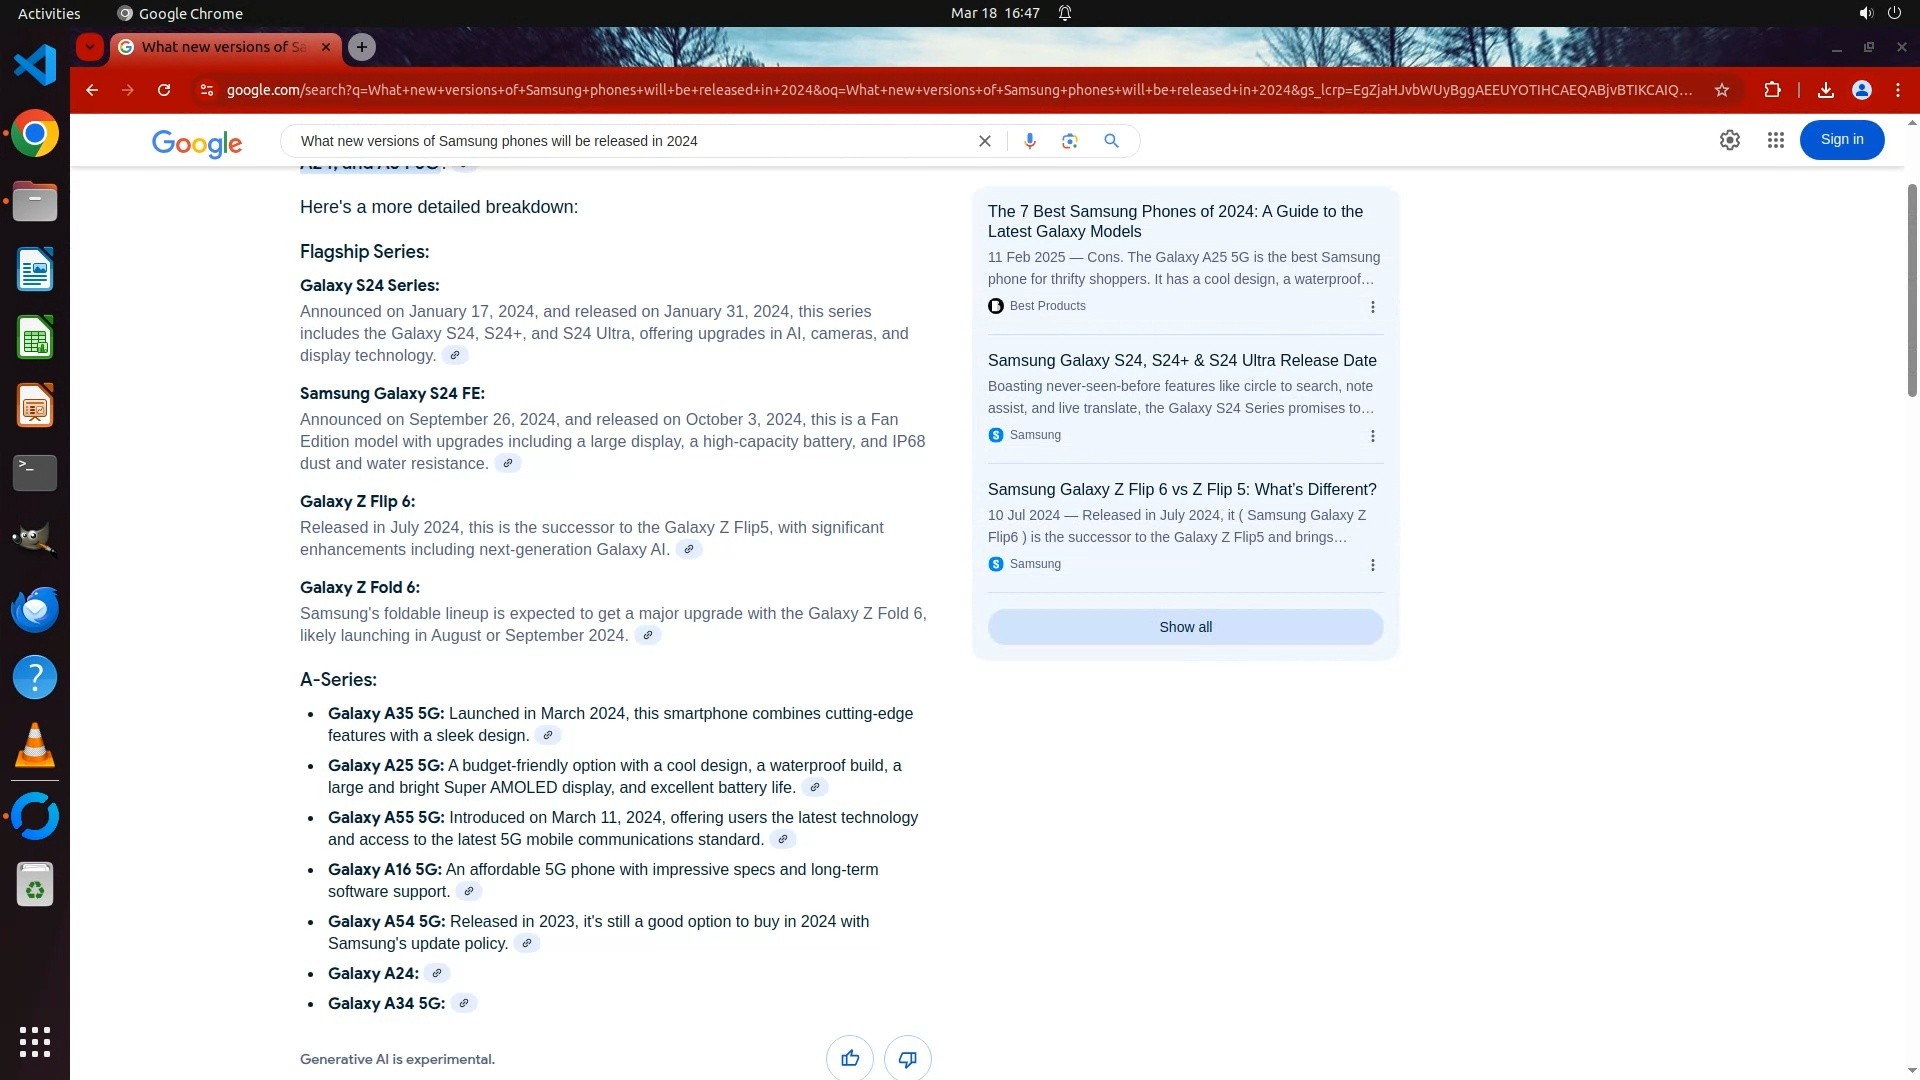This screenshot has width=1920, height=1080.
Task: Open the Chrome extensions puzzle icon
Action: [x=1772, y=90]
